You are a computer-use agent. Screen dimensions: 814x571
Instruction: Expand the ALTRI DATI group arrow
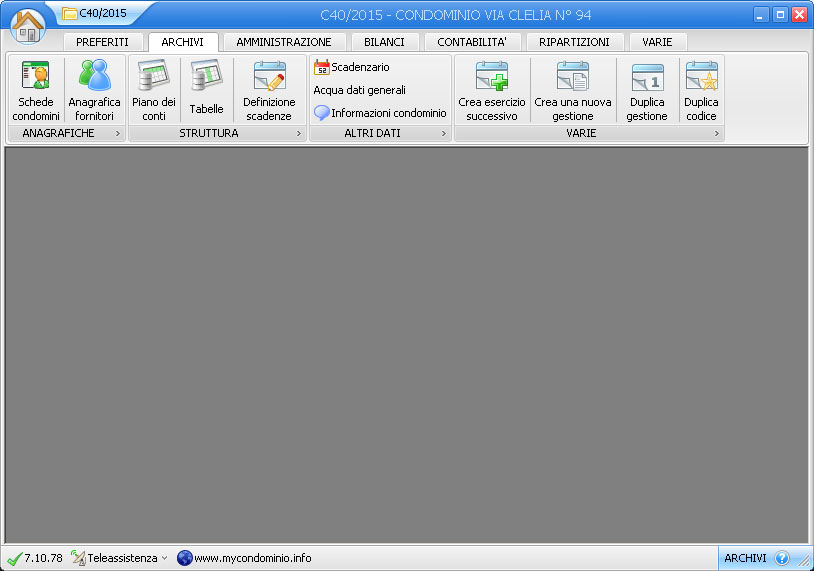coord(444,133)
